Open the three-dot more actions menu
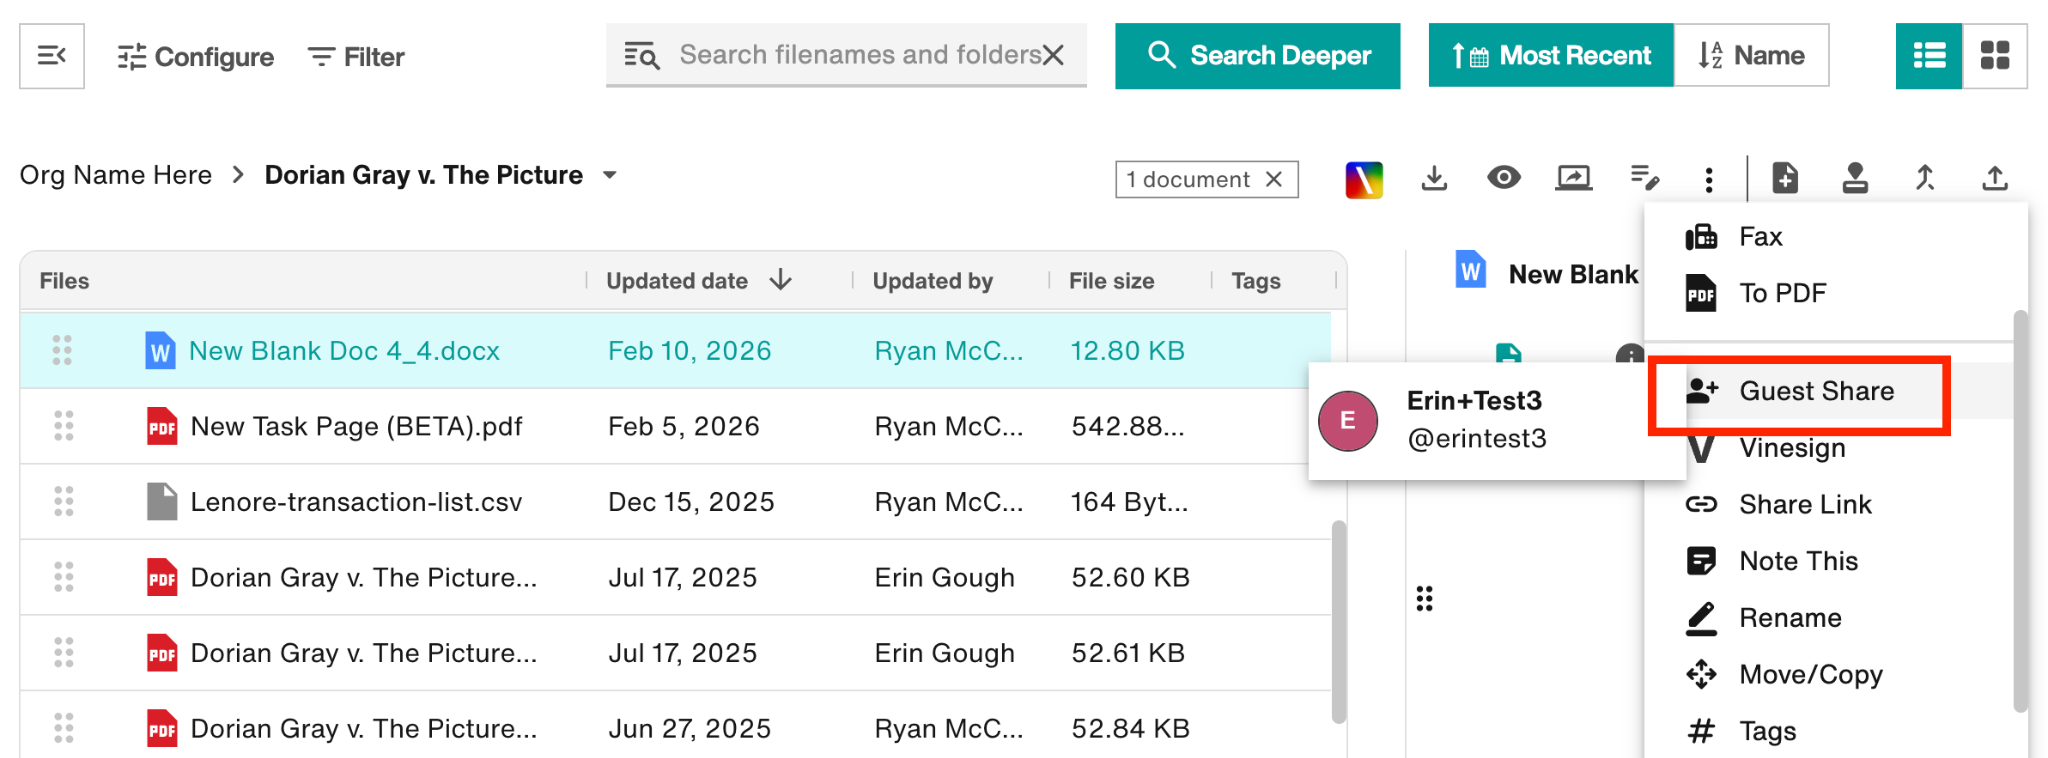 pyautogui.click(x=1709, y=179)
